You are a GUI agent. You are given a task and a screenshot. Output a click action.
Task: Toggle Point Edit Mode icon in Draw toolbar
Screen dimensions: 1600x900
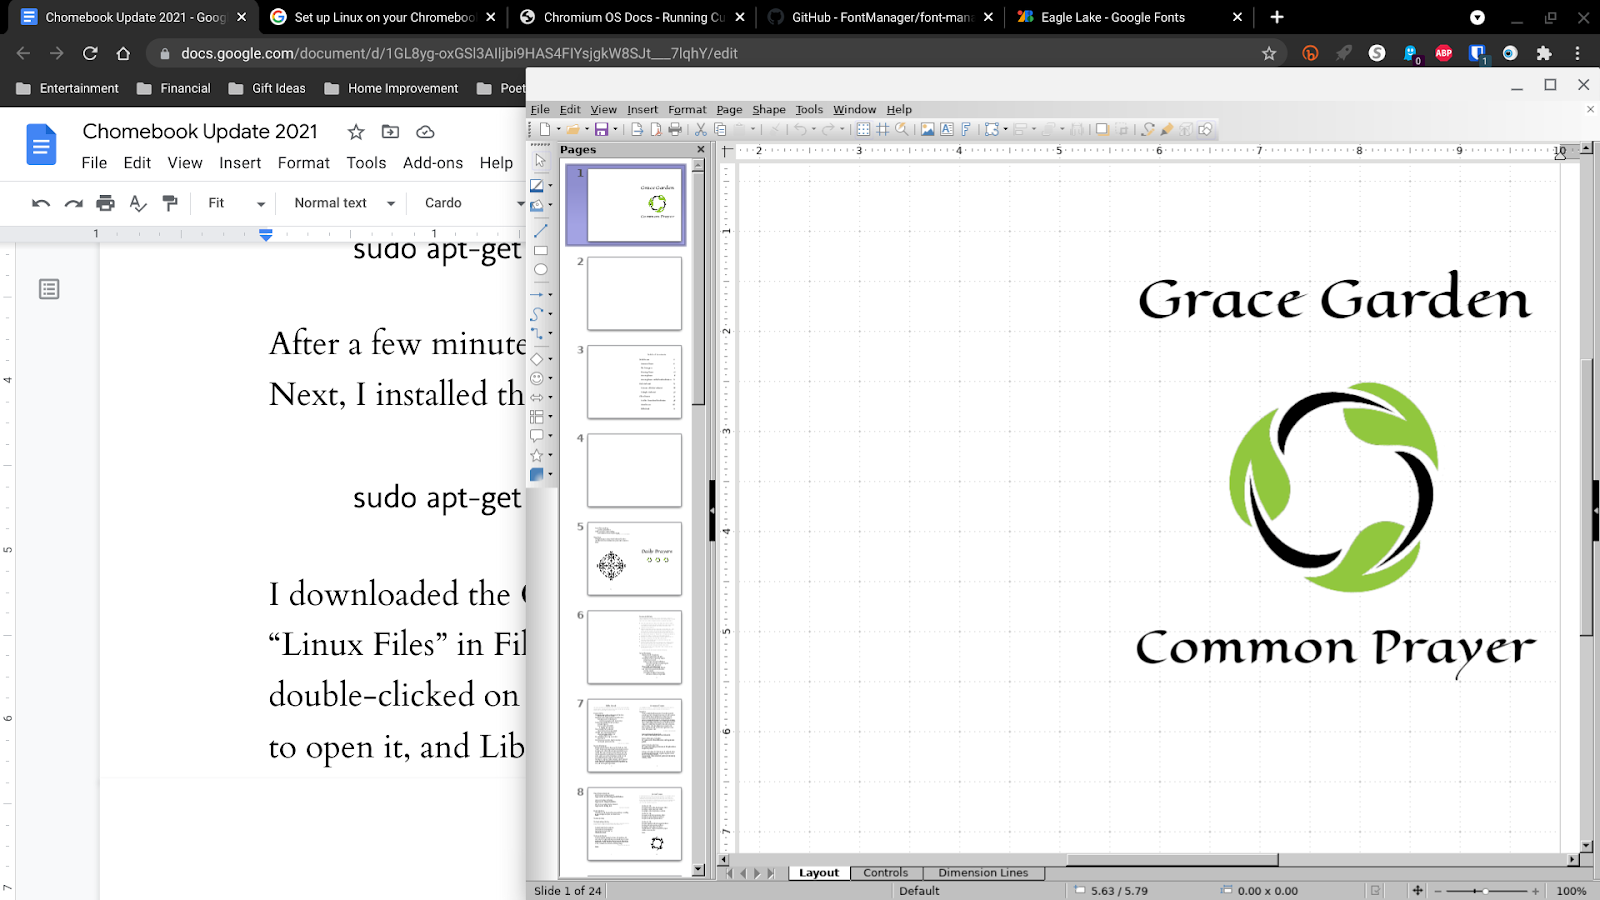pyautogui.click(x=1147, y=129)
